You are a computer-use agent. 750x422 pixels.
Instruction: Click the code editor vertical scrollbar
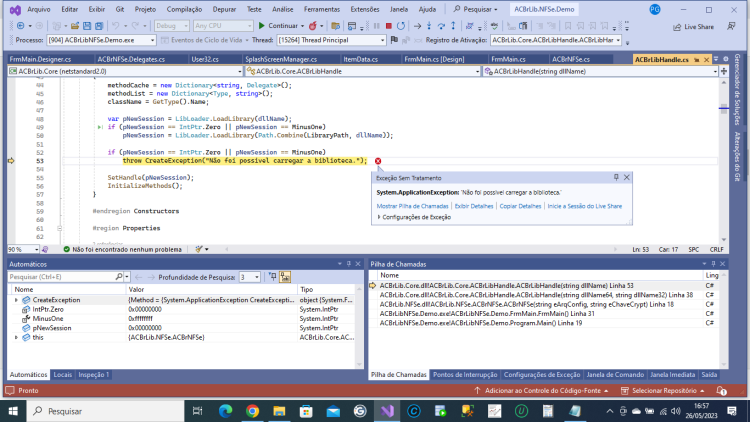point(724,160)
